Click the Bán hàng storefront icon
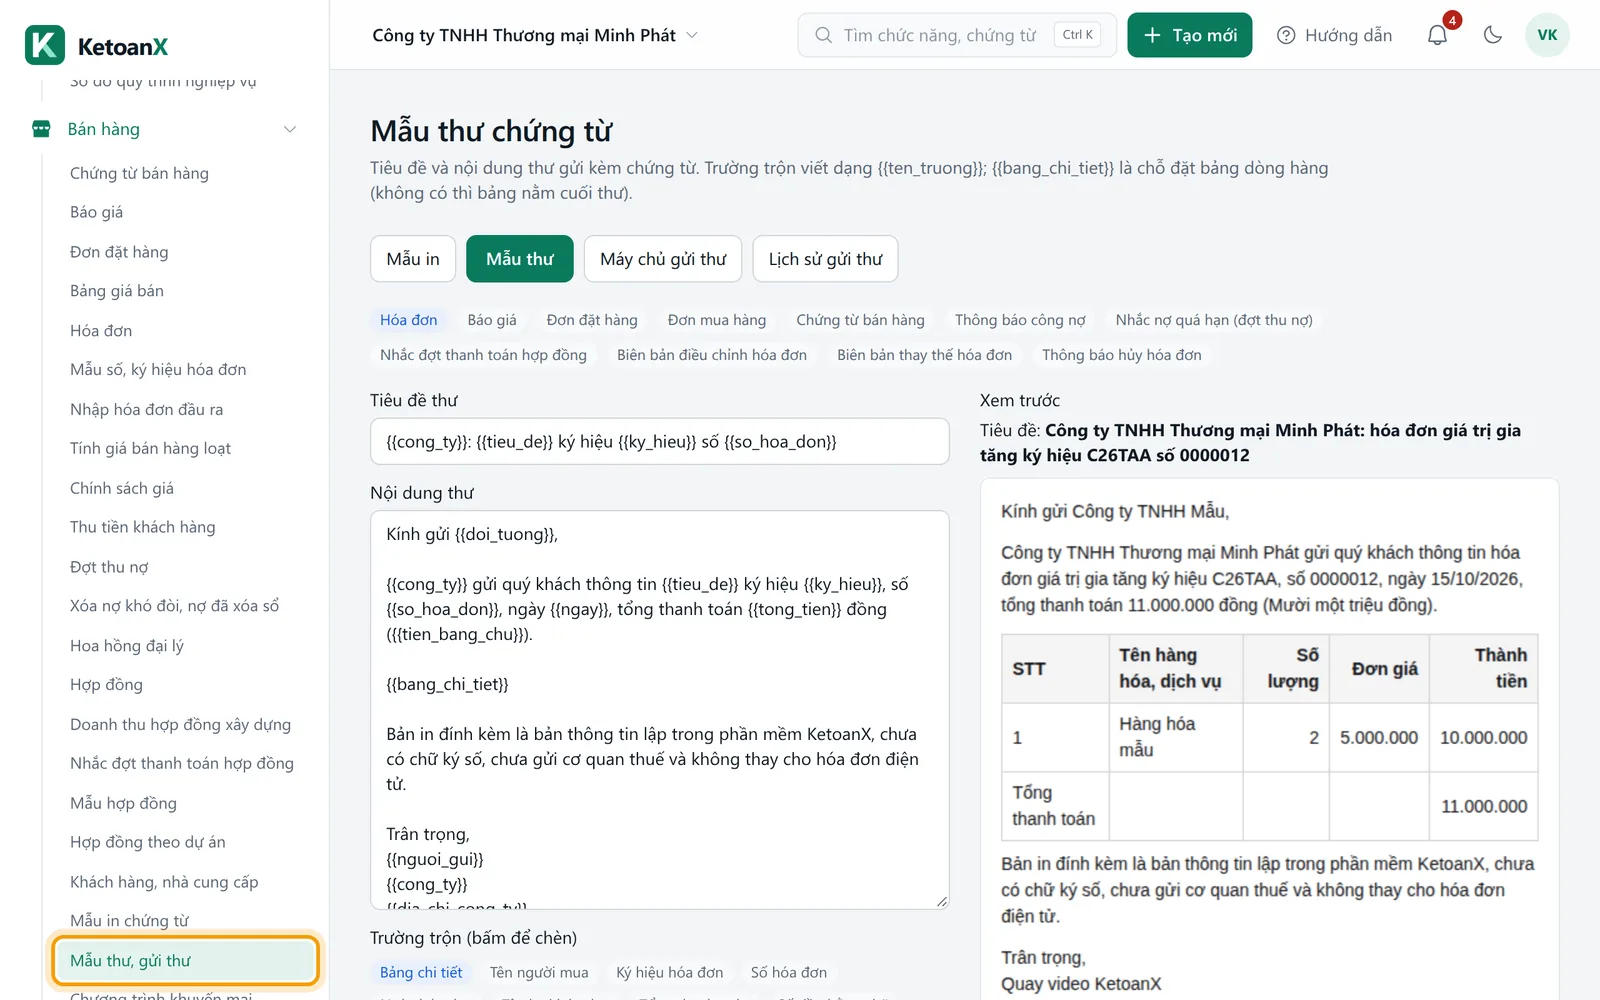 41,129
